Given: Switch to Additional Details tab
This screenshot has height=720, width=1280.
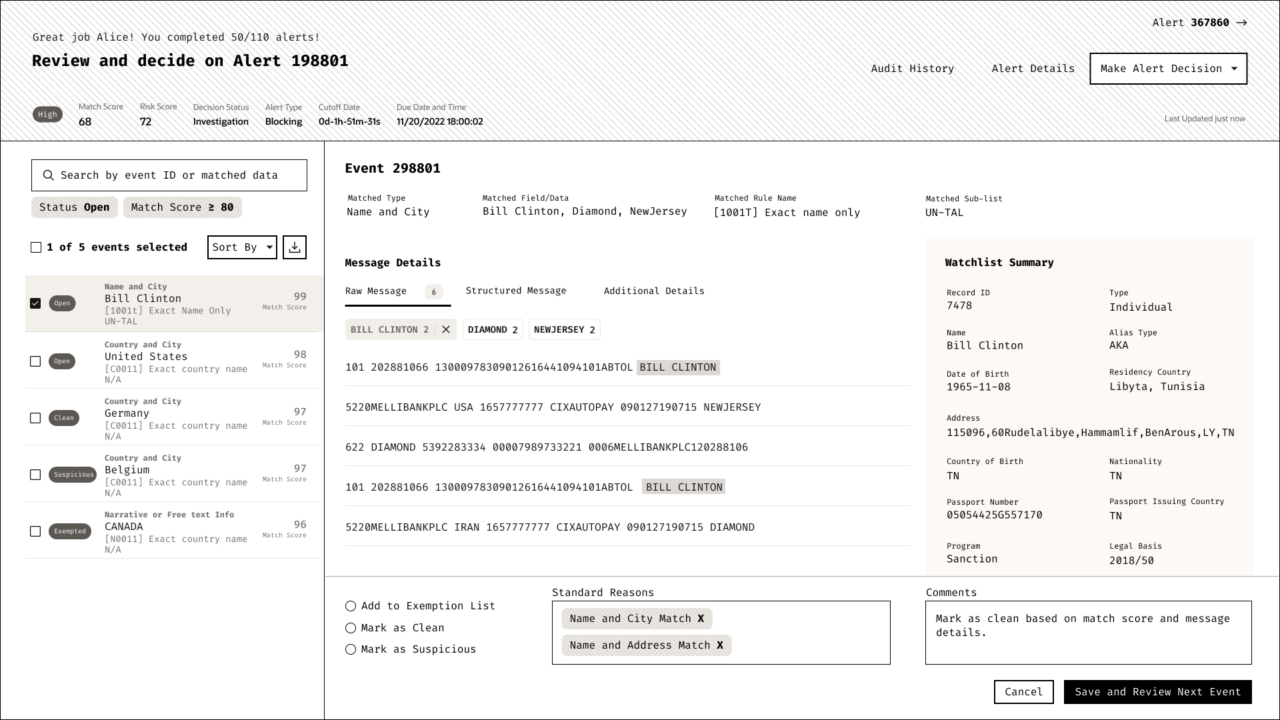Looking at the screenshot, I should 654,291.
